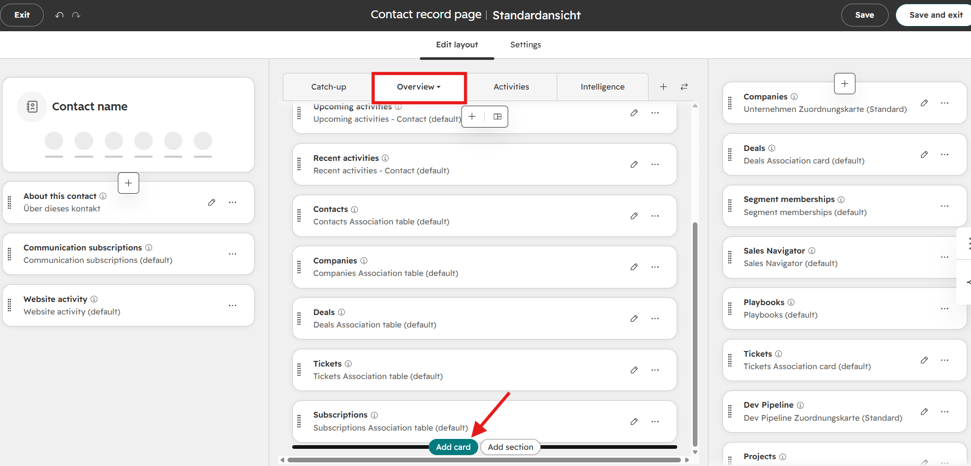Show info for Communication subscriptions card
This screenshot has height=466, width=971.
click(149, 248)
